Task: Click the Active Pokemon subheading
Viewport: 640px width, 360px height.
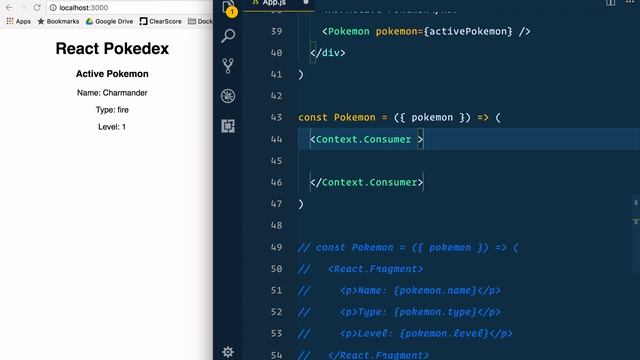Action: click(x=112, y=74)
